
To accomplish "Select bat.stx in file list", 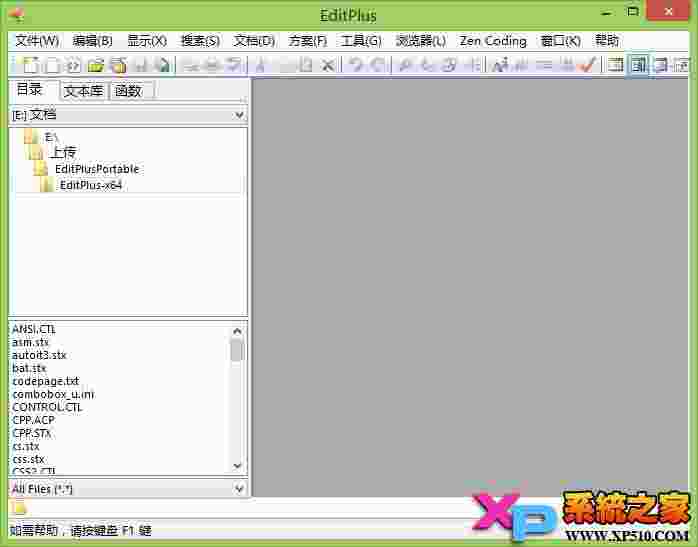I will pyautogui.click(x=29, y=368).
